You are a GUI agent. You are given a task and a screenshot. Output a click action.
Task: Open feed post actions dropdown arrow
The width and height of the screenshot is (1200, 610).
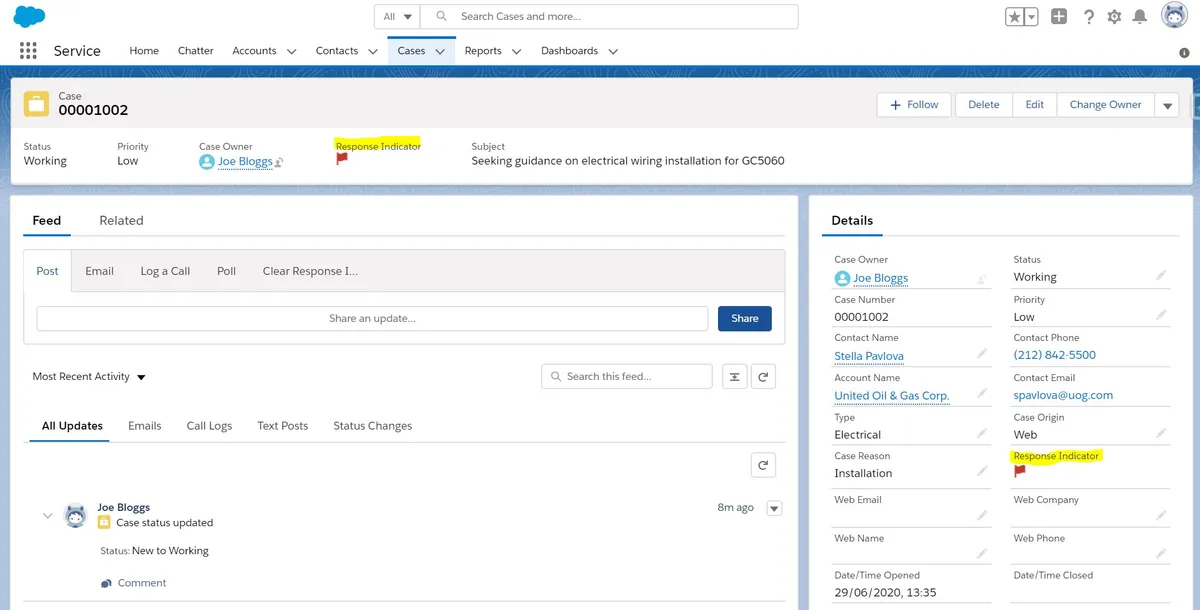coord(774,508)
